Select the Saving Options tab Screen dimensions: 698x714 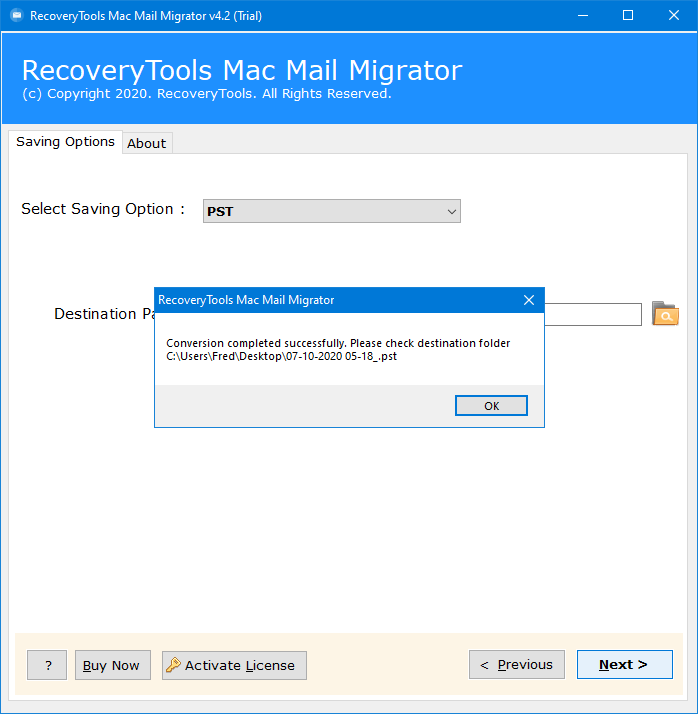tap(65, 142)
